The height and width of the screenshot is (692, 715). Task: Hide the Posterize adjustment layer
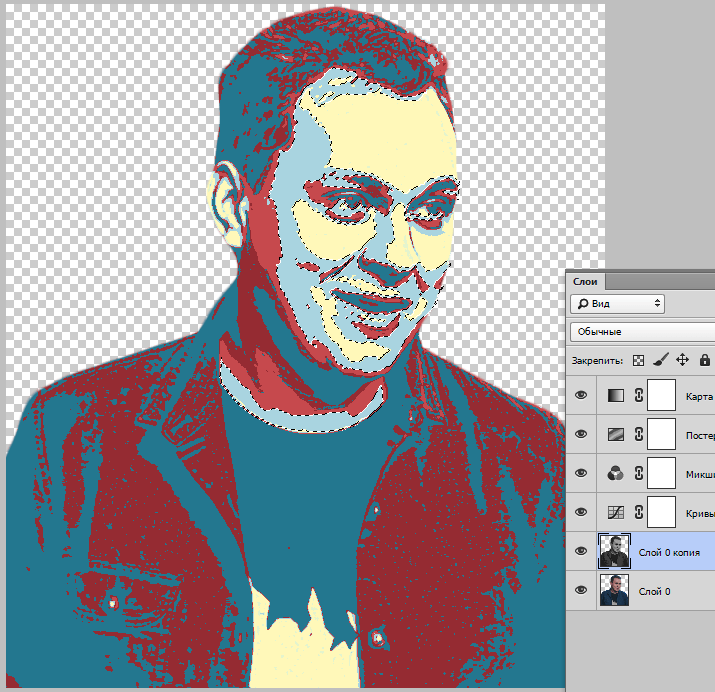[581, 434]
